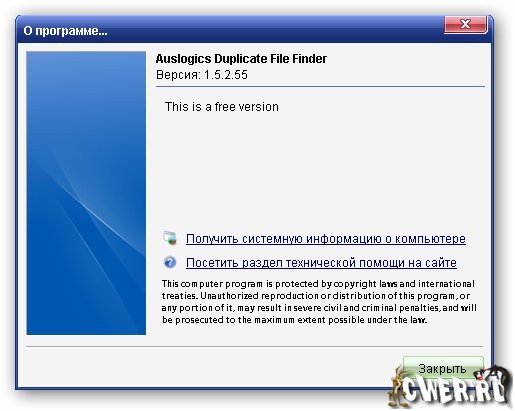Open 'Получить системную информацию о компьютере' link
Image resolution: width=515 pixels, height=411 pixels.
pyautogui.click(x=326, y=239)
